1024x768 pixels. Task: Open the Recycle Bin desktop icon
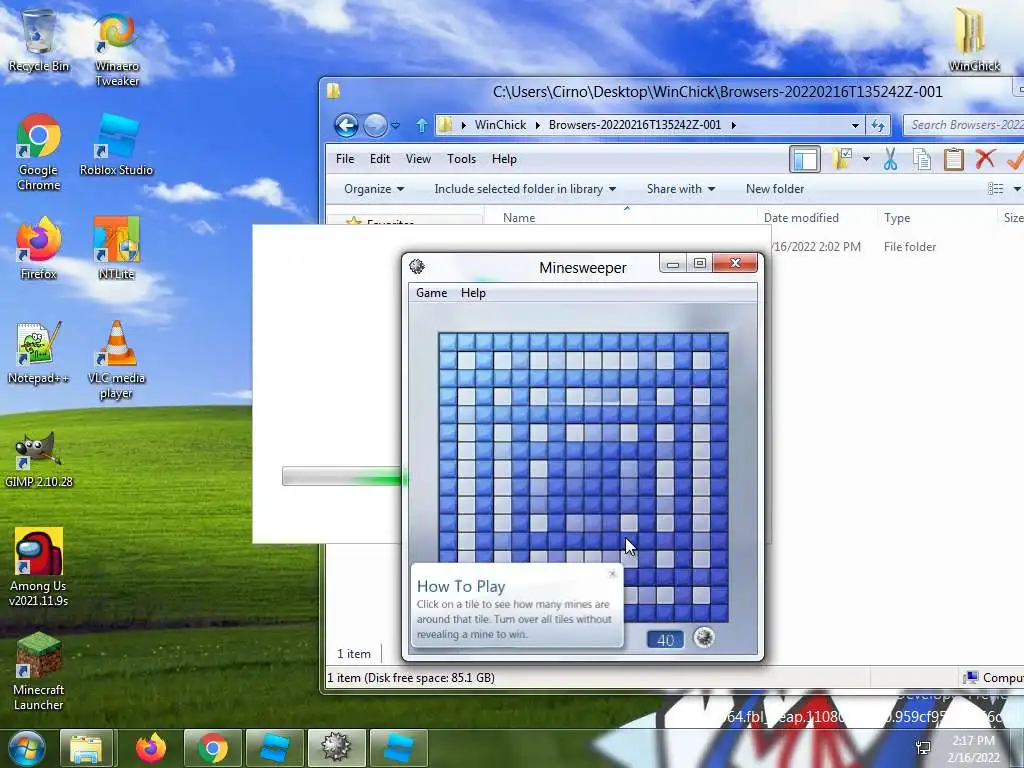(39, 40)
